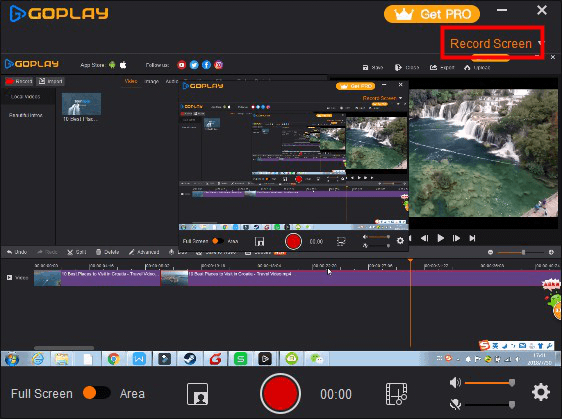This screenshot has width=562, height=419.
Task: Open the YouTube icon in the previewed editor
Action: click(x=181, y=65)
